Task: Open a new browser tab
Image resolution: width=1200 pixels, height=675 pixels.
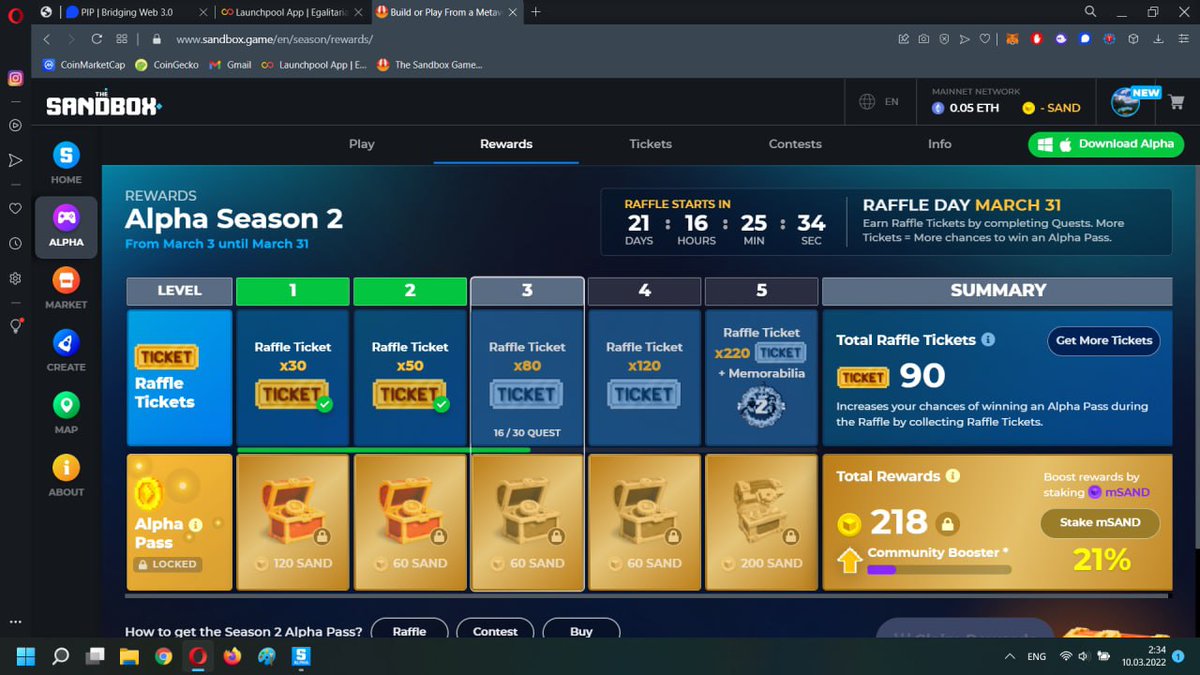Action: pyautogui.click(x=536, y=12)
